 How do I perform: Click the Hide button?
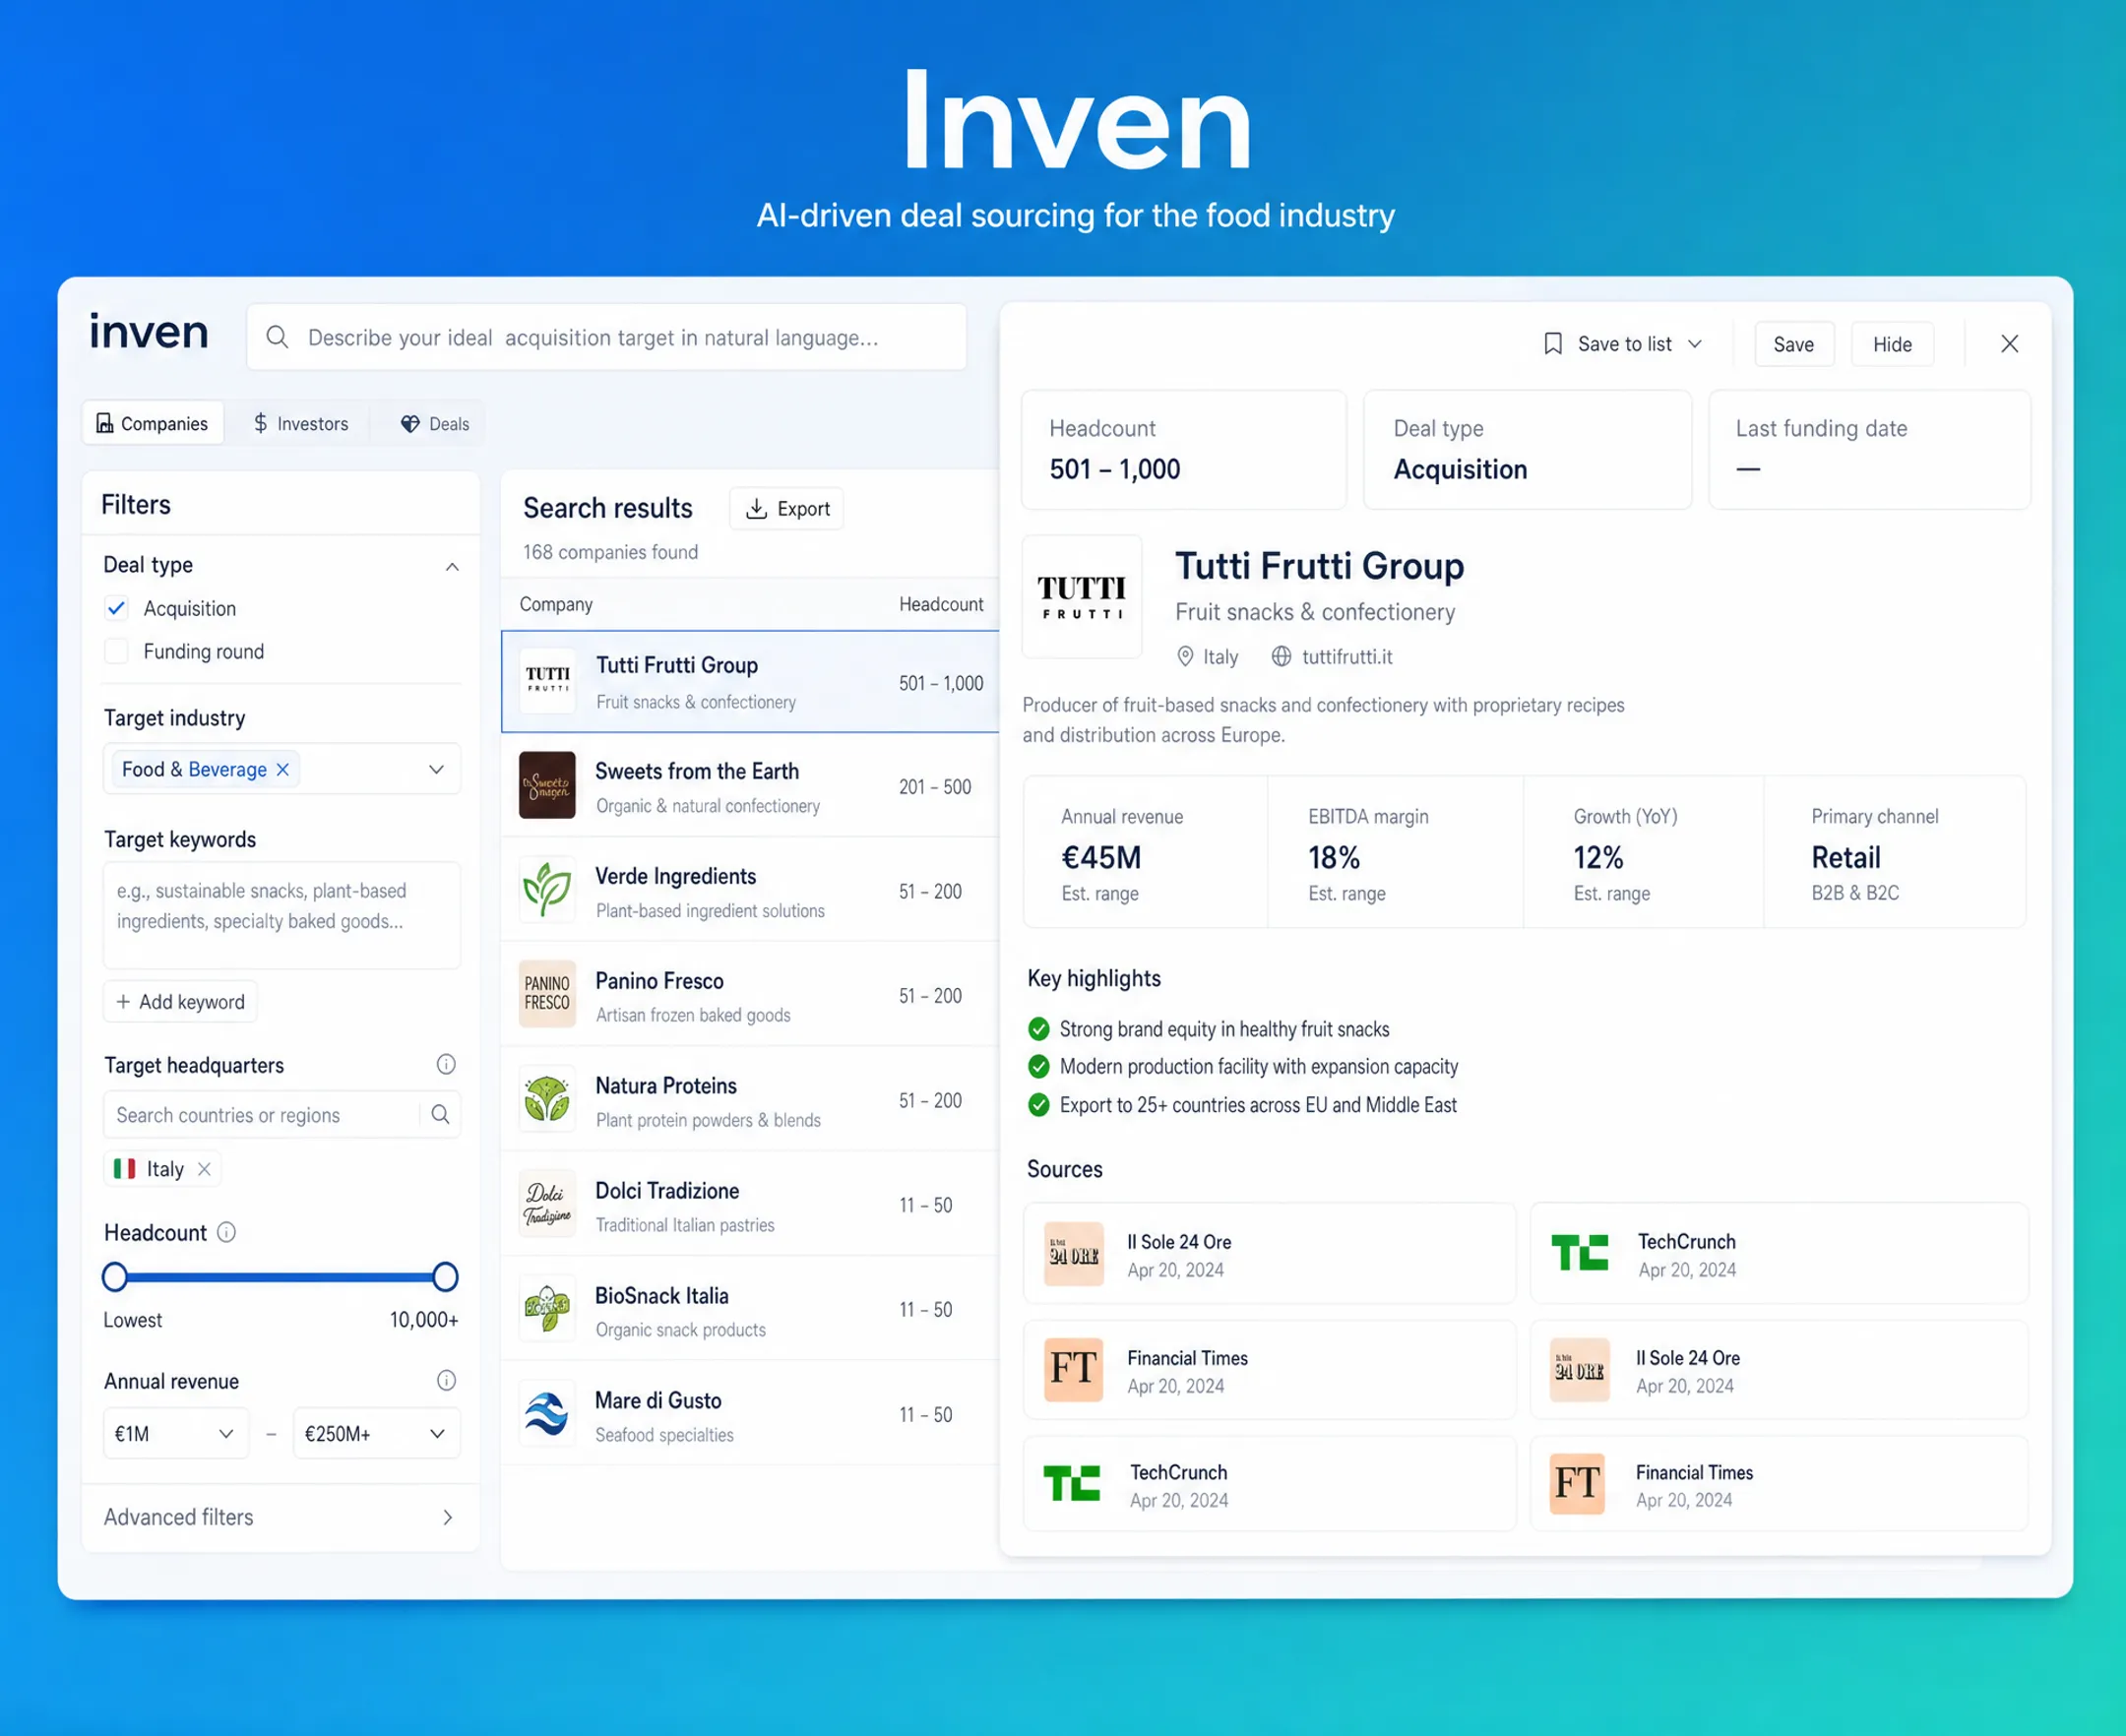tap(1892, 344)
